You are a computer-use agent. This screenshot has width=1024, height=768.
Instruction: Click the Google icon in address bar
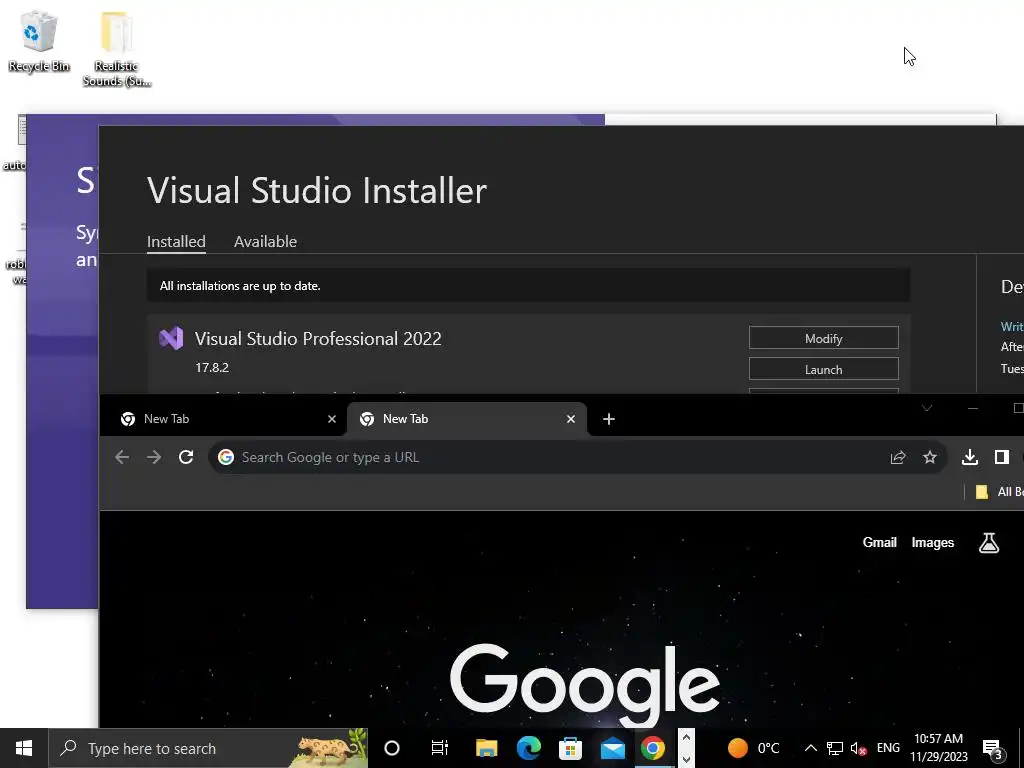point(226,457)
